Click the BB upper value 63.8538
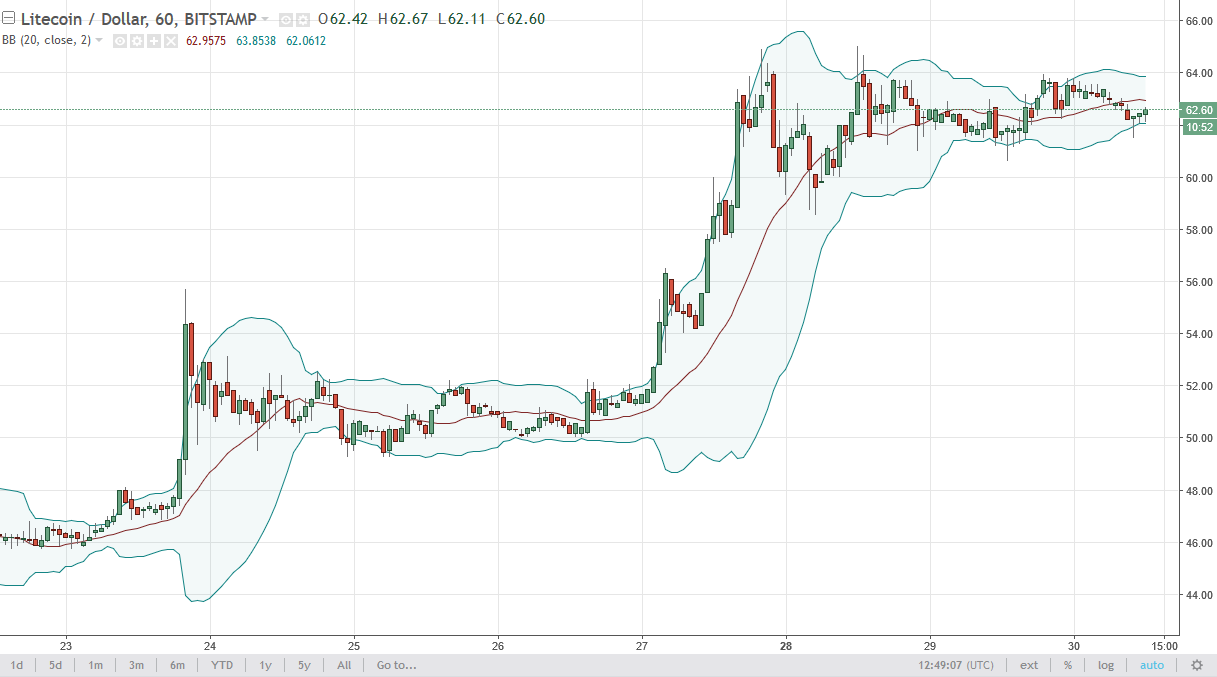The height and width of the screenshot is (677, 1217). 256,41
